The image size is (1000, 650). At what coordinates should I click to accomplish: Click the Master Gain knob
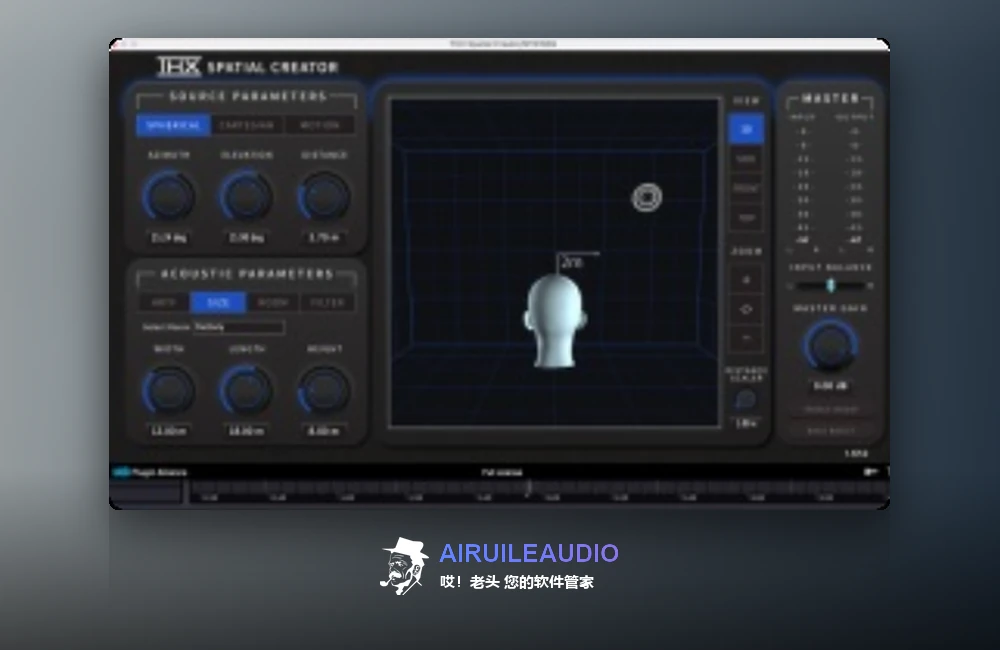830,345
